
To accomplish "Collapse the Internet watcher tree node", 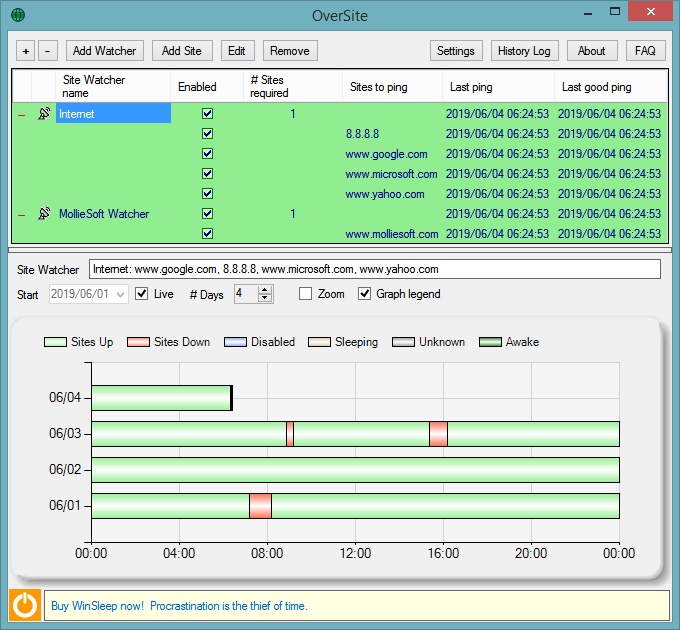I will pyautogui.click(x=22, y=115).
